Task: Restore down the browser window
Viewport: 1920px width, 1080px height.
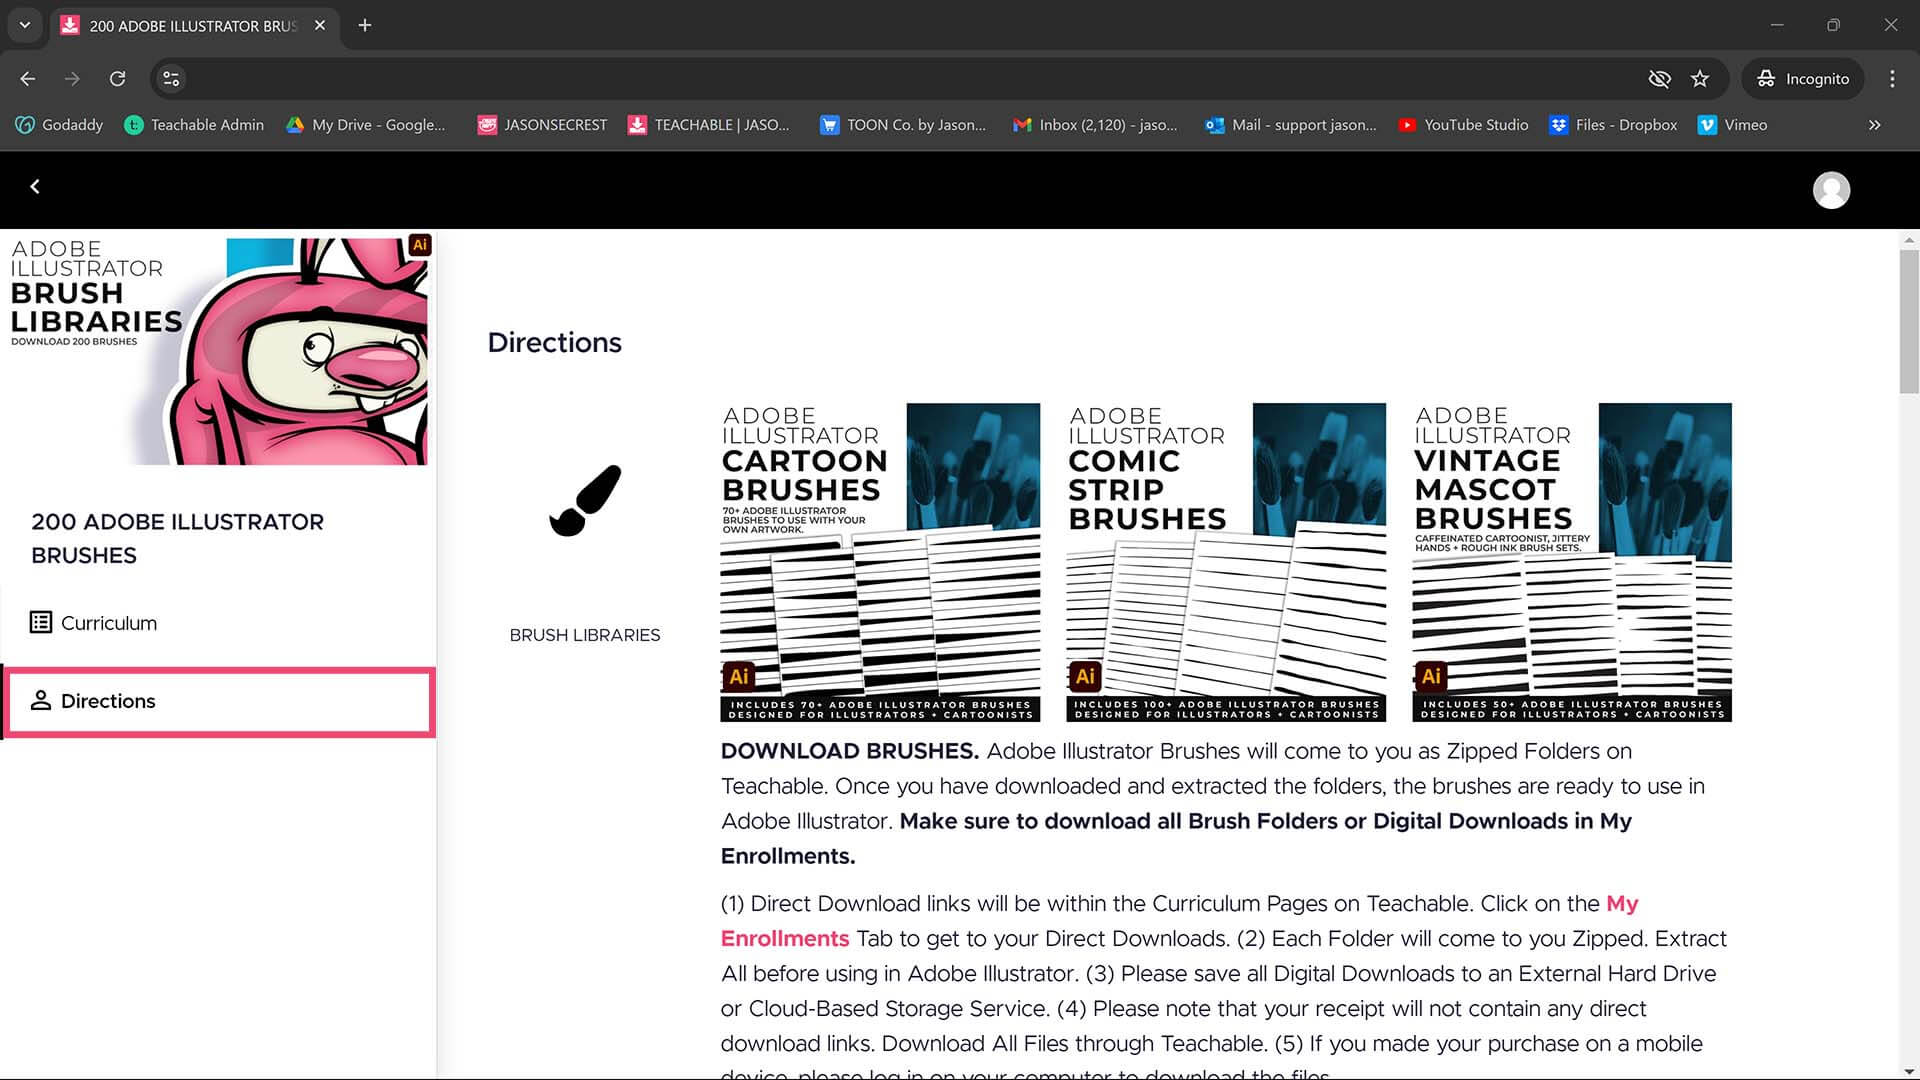Action: pyautogui.click(x=1833, y=25)
